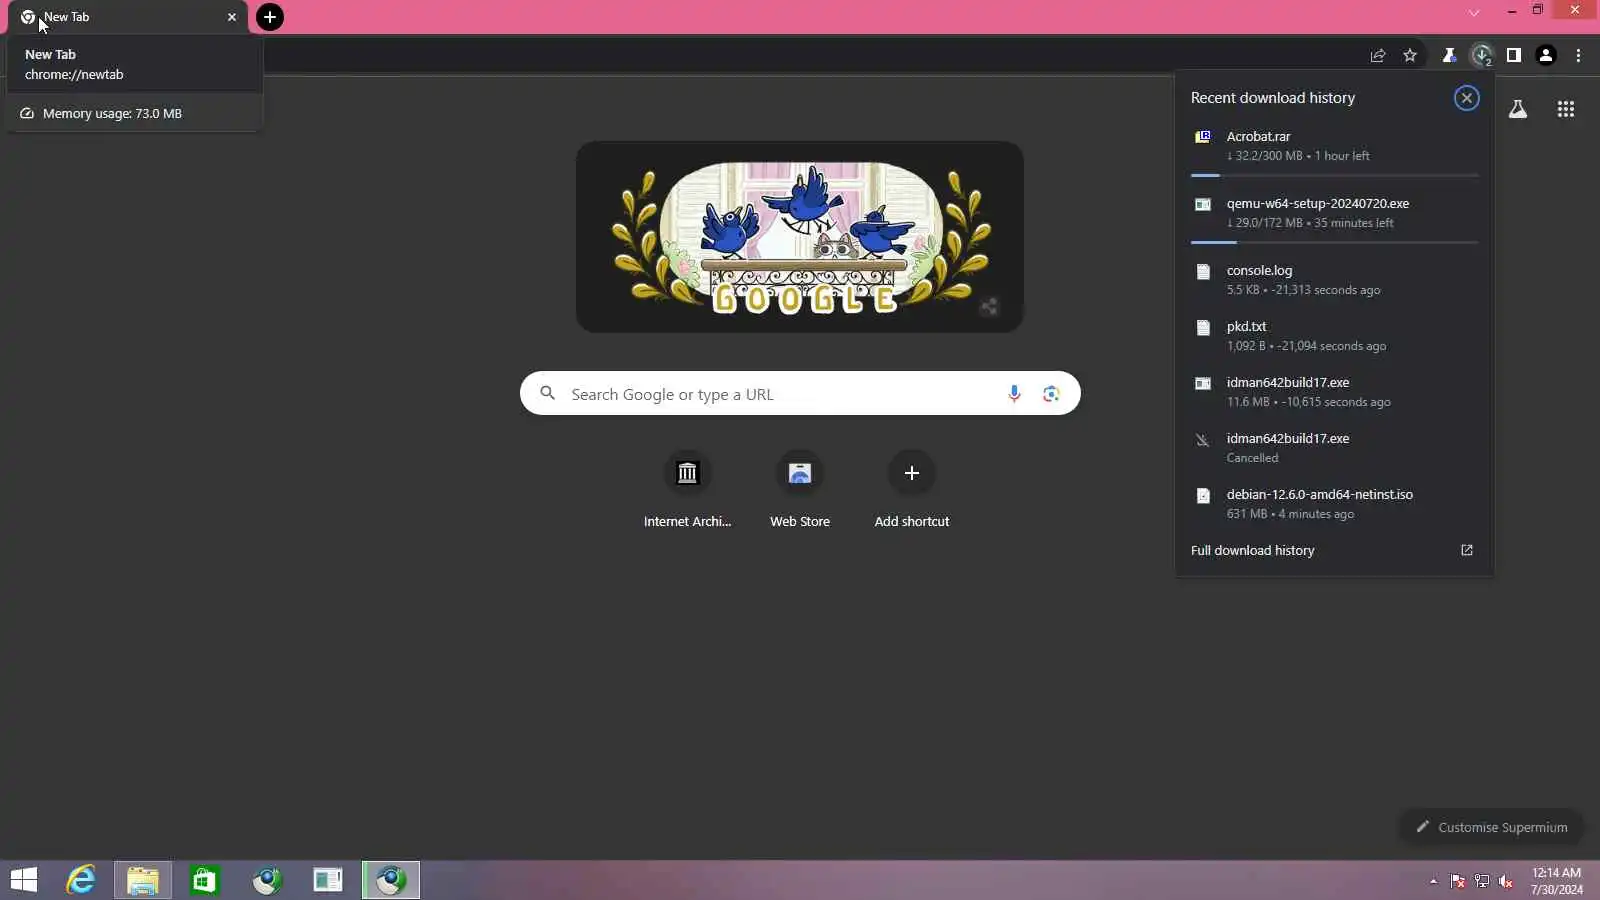Open the Web Store shortcut
1600x900 pixels.
coord(800,490)
